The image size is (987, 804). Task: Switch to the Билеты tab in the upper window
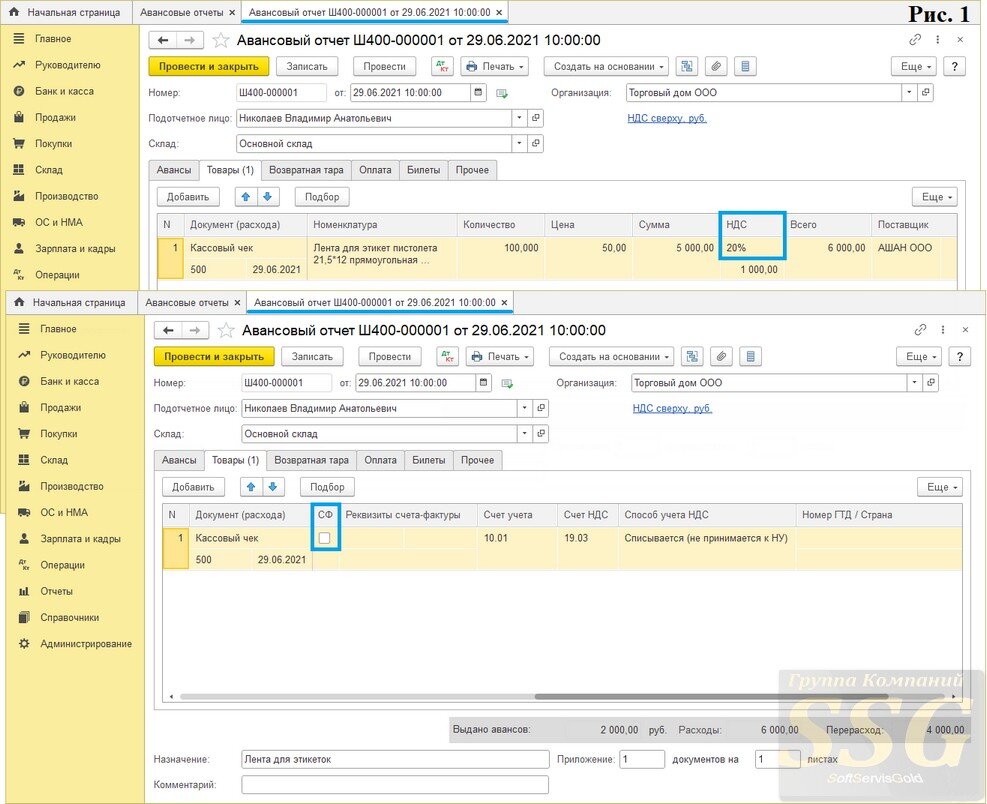pyautogui.click(x=424, y=170)
